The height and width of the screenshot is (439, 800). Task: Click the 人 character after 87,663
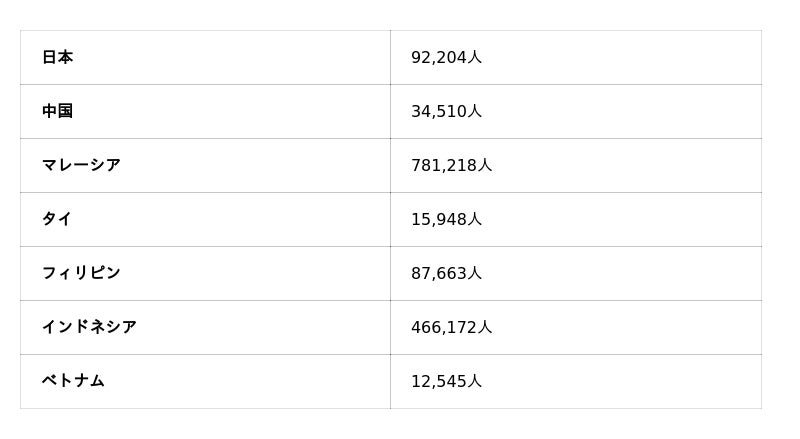(x=475, y=274)
